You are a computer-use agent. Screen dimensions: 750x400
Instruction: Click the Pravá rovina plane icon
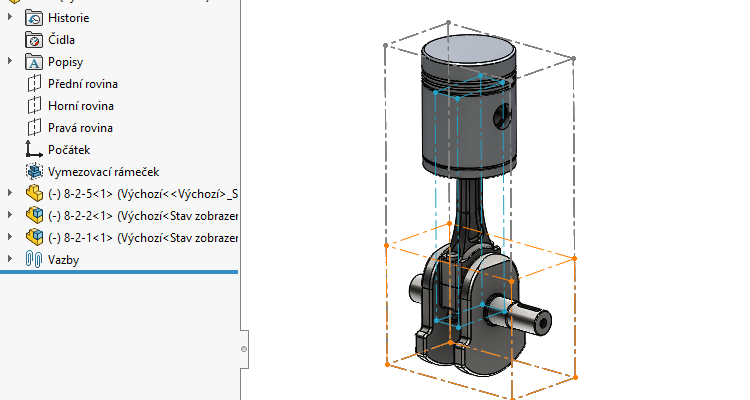pos(34,128)
